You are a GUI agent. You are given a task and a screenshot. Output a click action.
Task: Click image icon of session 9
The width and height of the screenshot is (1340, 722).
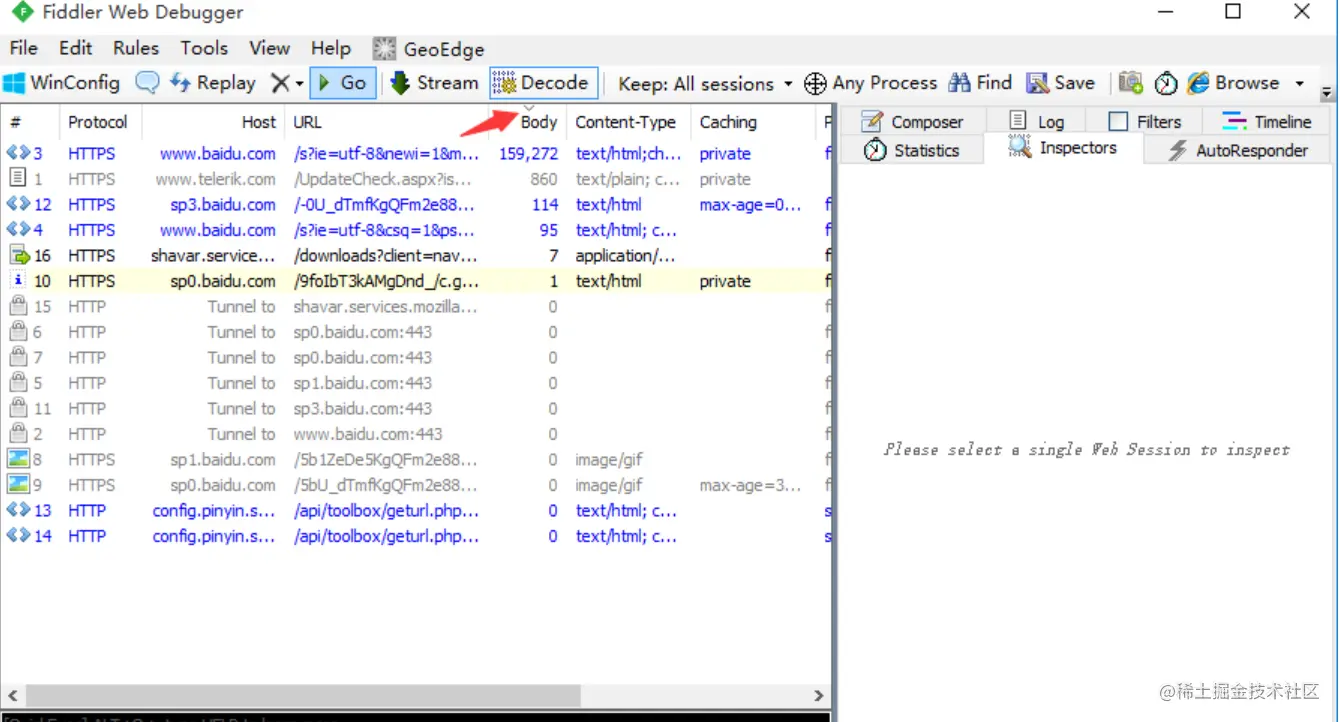tap(18, 485)
